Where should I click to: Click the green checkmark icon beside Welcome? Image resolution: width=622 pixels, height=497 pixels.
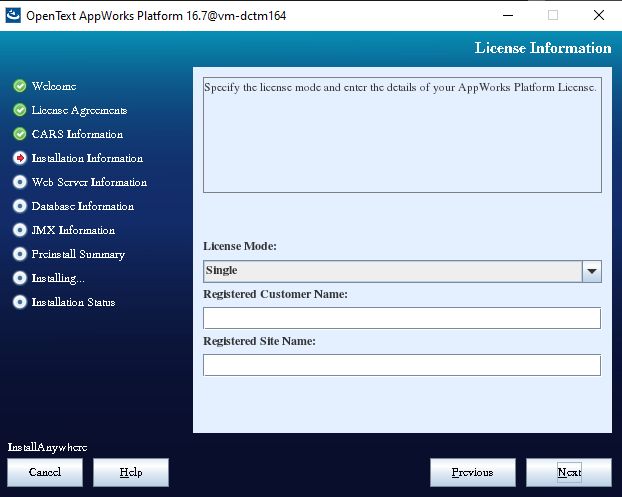coord(20,86)
